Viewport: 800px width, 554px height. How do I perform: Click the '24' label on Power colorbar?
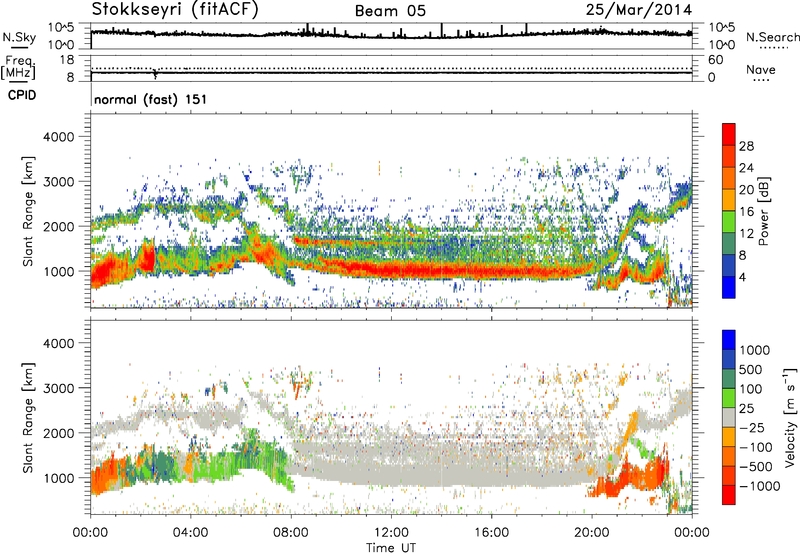[x=746, y=168]
